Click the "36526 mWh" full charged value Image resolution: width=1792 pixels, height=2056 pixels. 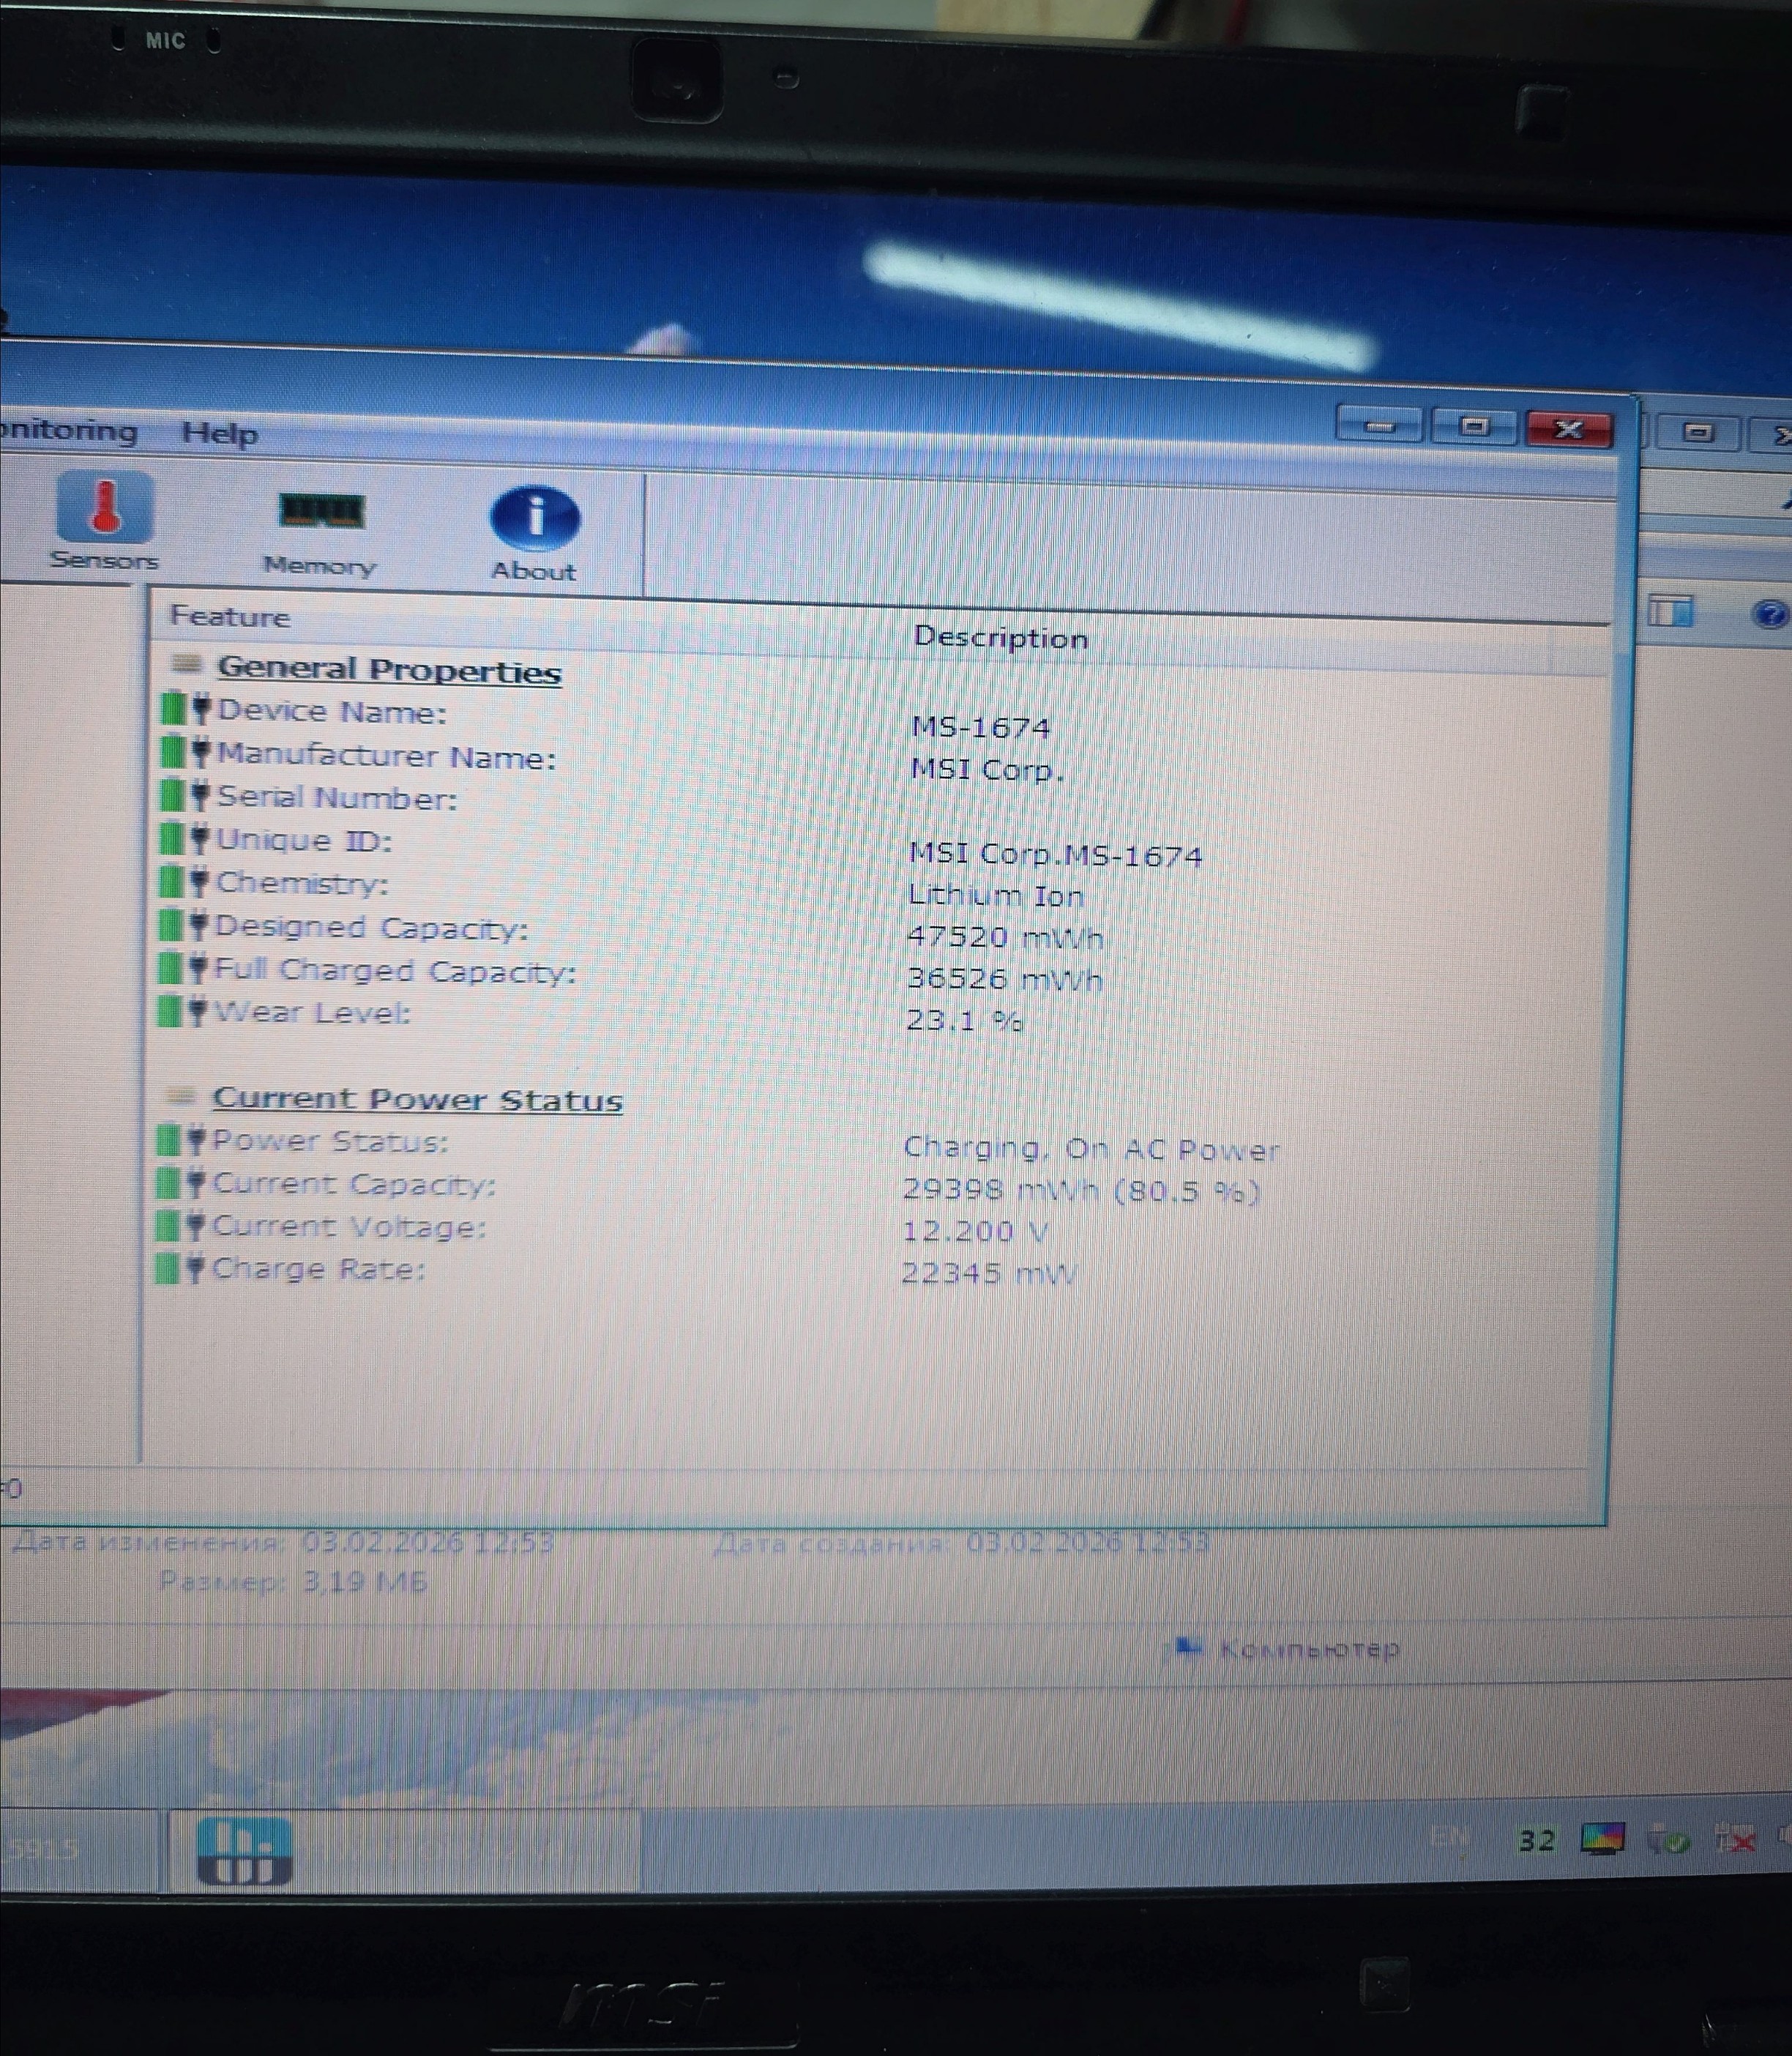point(1004,978)
